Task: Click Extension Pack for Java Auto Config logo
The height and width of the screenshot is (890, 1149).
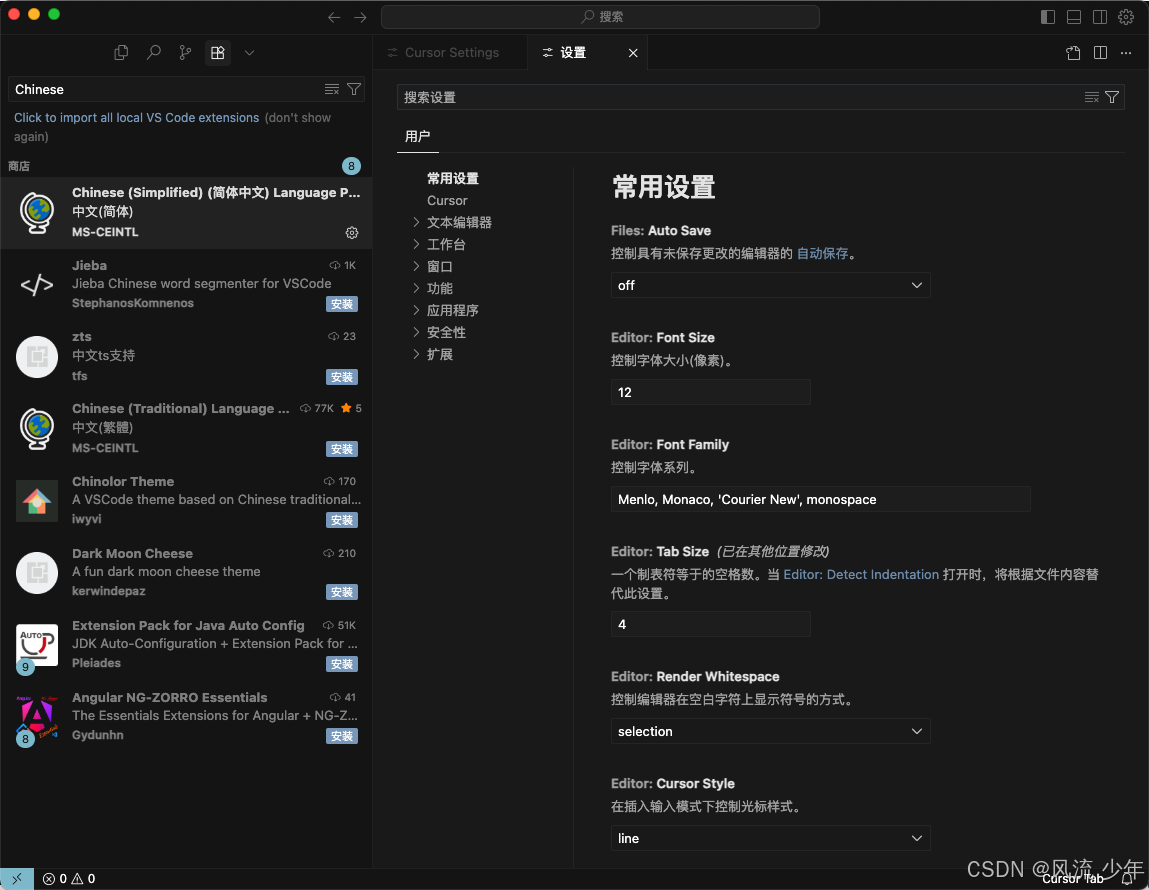Action: coord(37,645)
